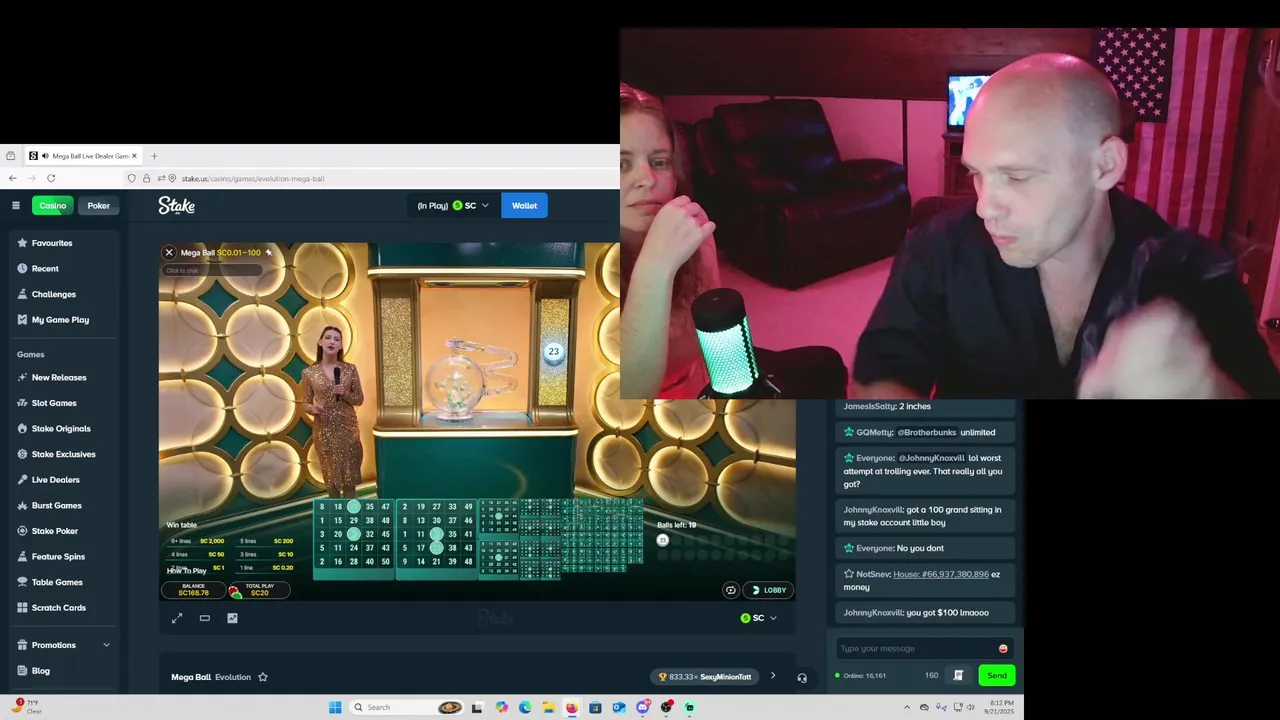
Task: Click the Balance SC168.76 display
Action: (x=193, y=590)
